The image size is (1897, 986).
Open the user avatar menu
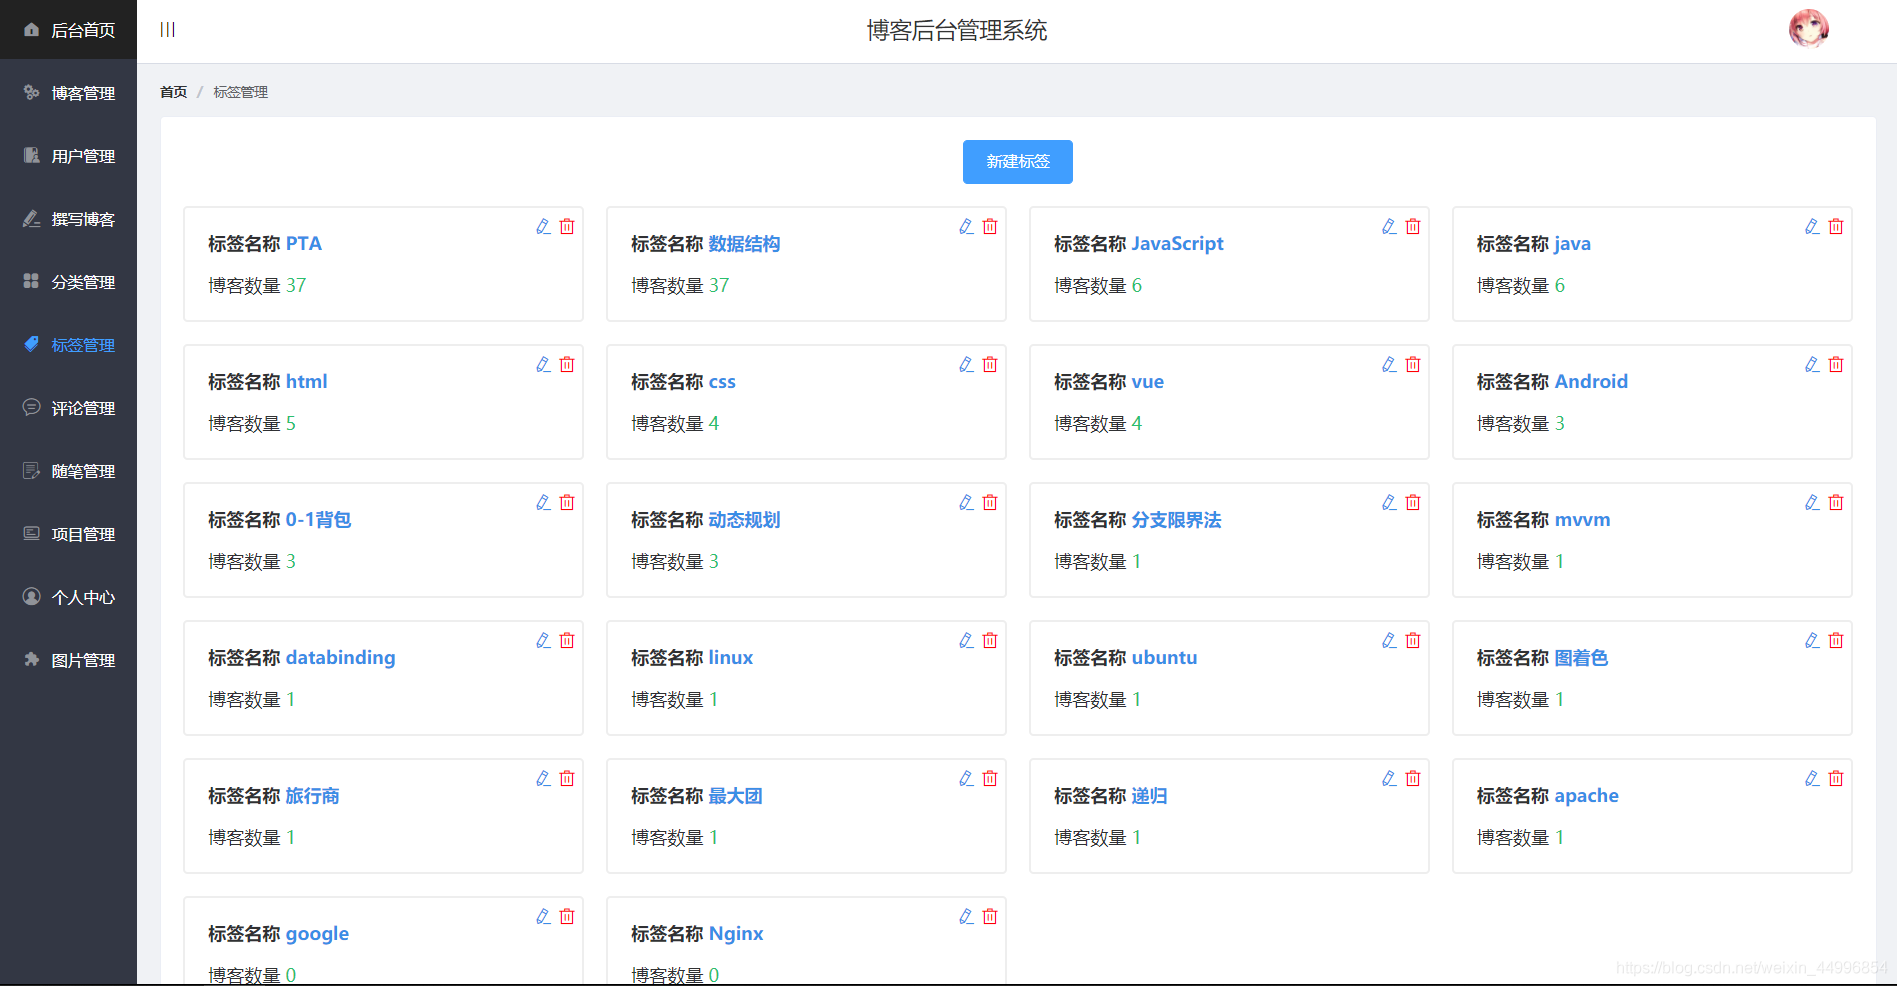point(1808,29)
